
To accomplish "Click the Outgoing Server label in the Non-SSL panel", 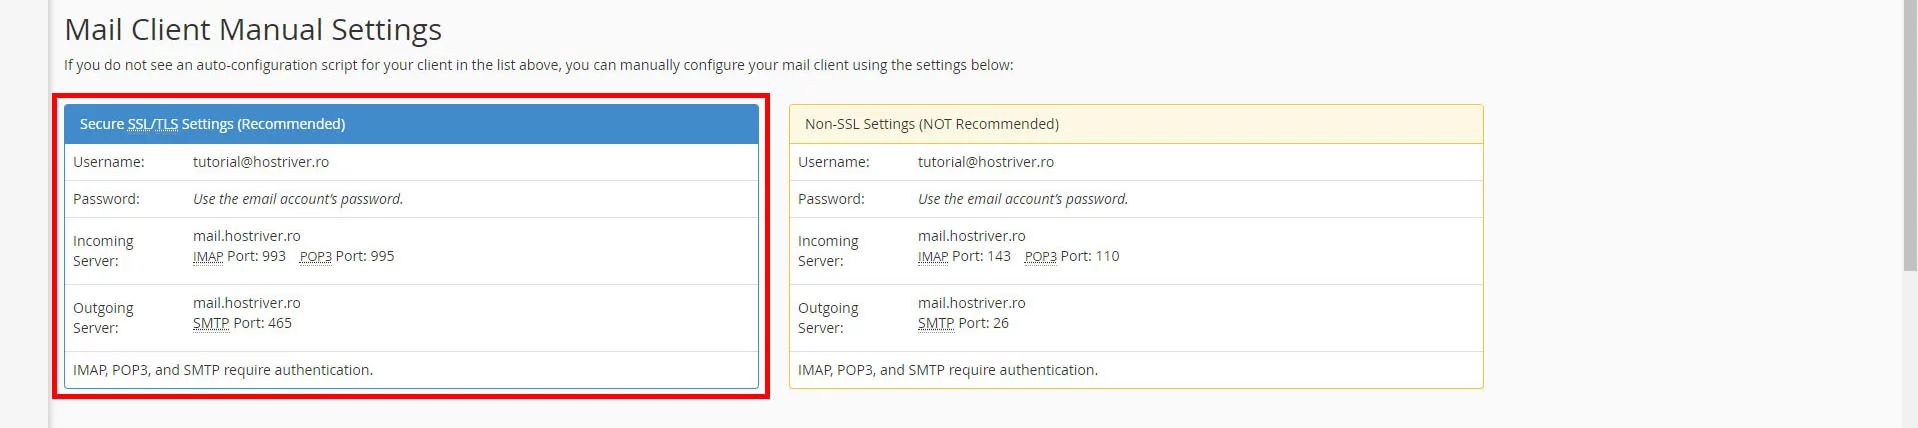I will pos(828,318).
